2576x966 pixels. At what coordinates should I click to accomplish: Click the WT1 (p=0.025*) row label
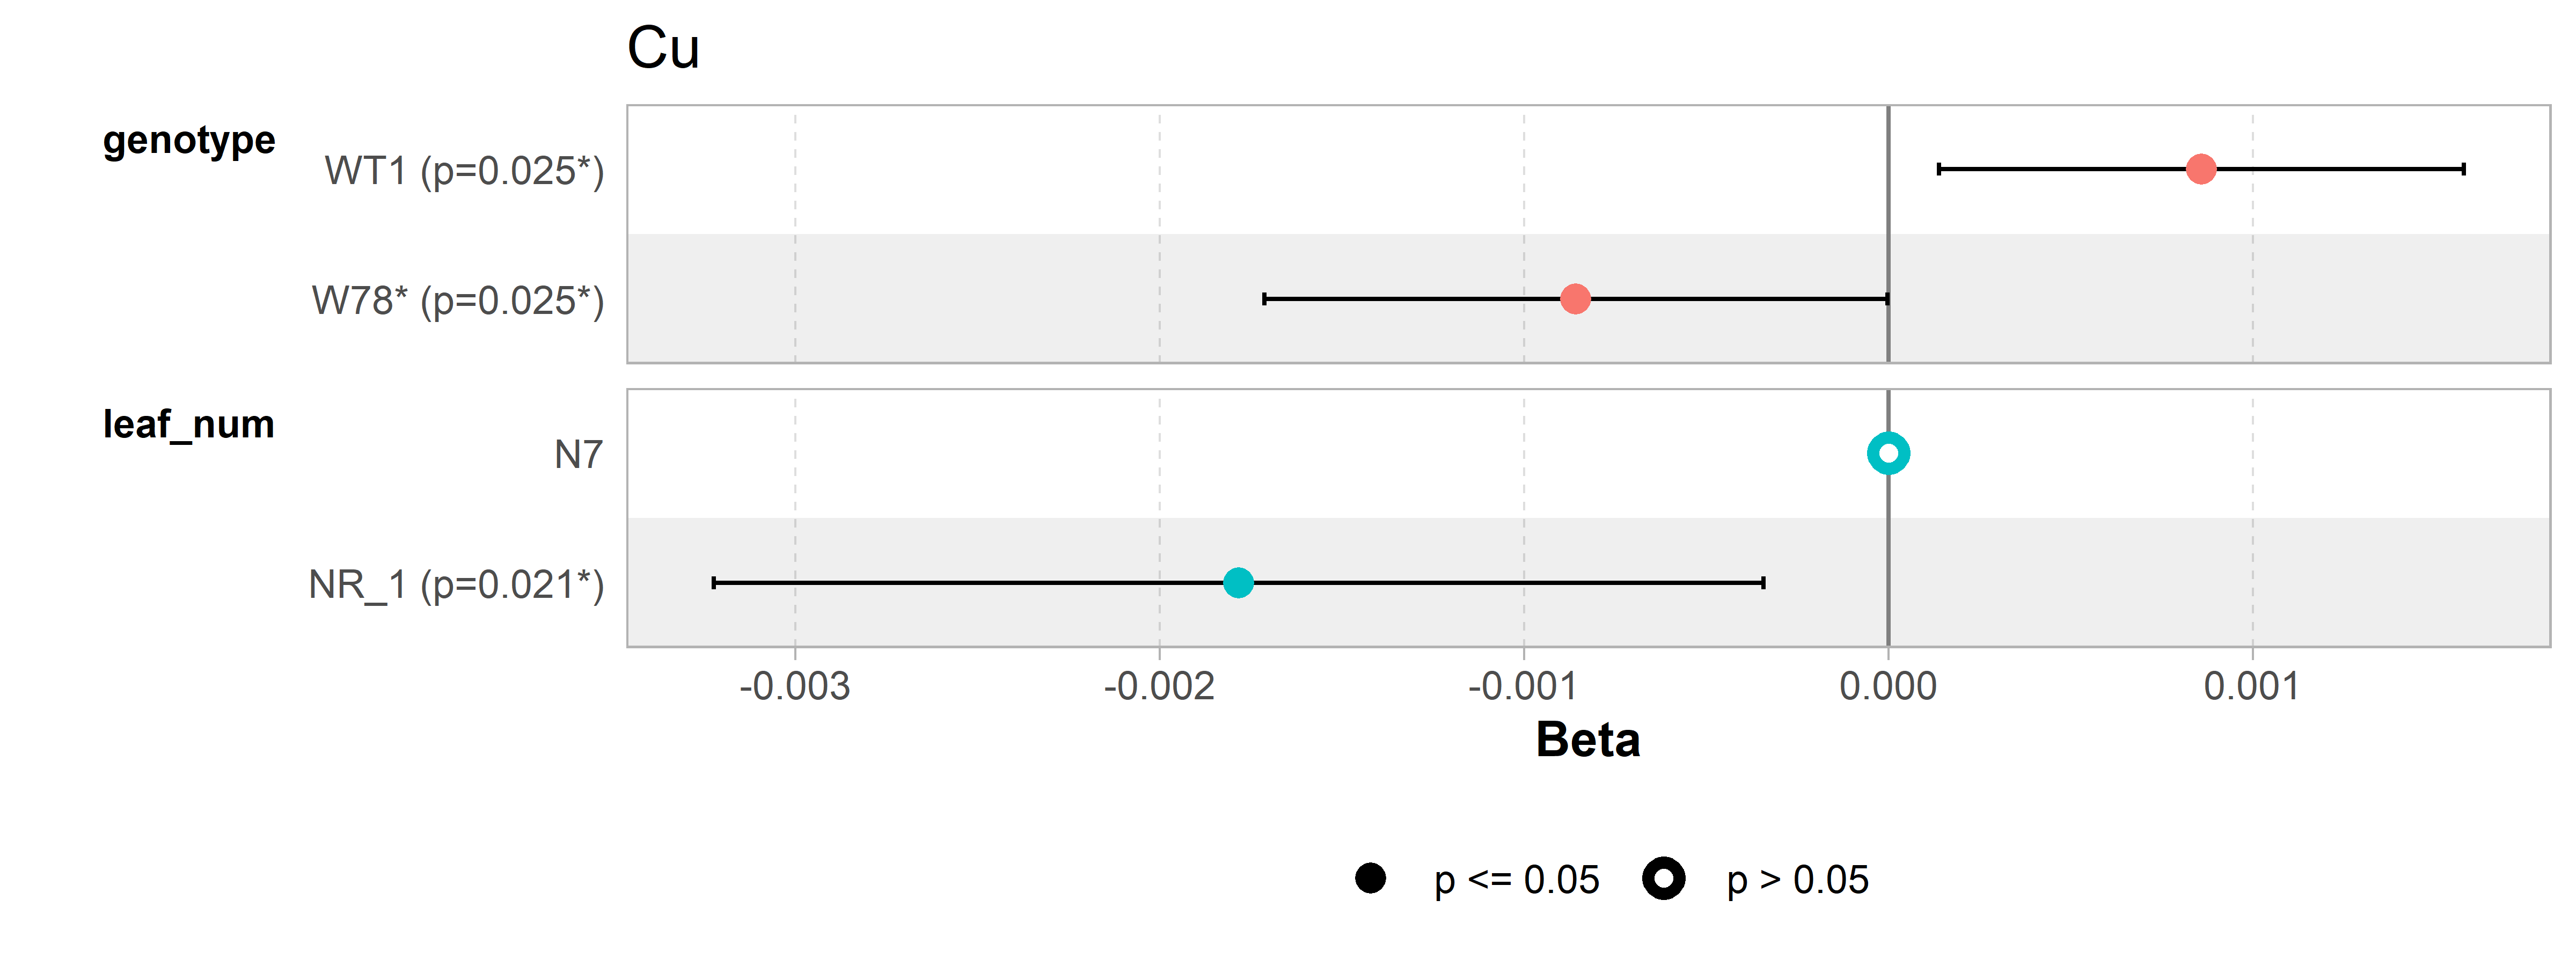click(x=464, y=171)
